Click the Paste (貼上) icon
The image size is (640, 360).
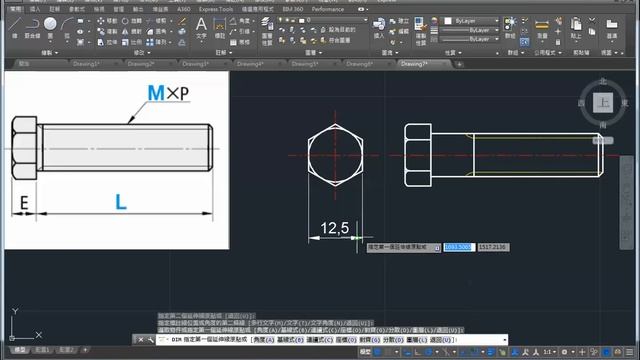pyautogui.click(x=576, y=28)
